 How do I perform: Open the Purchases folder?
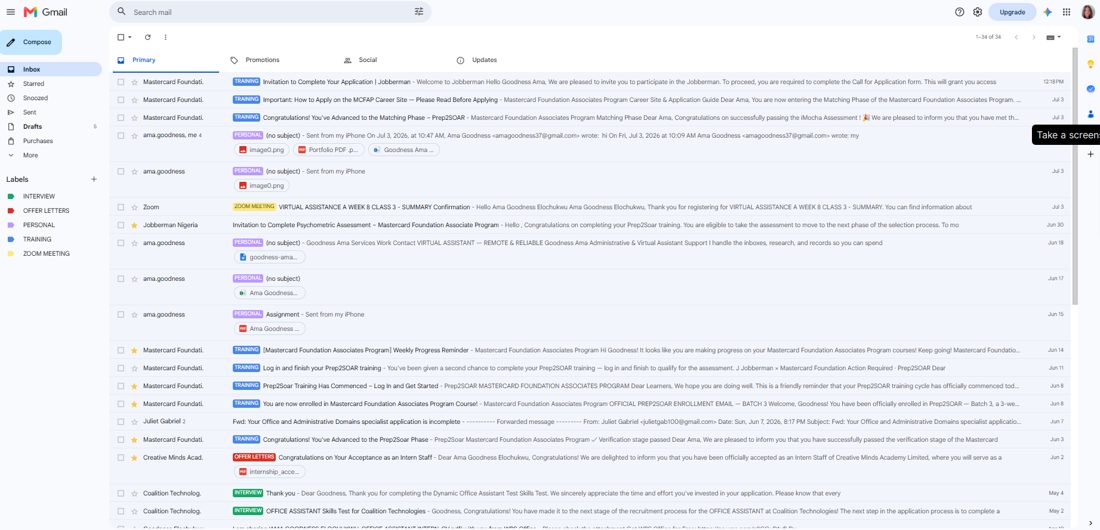[37, 141]
